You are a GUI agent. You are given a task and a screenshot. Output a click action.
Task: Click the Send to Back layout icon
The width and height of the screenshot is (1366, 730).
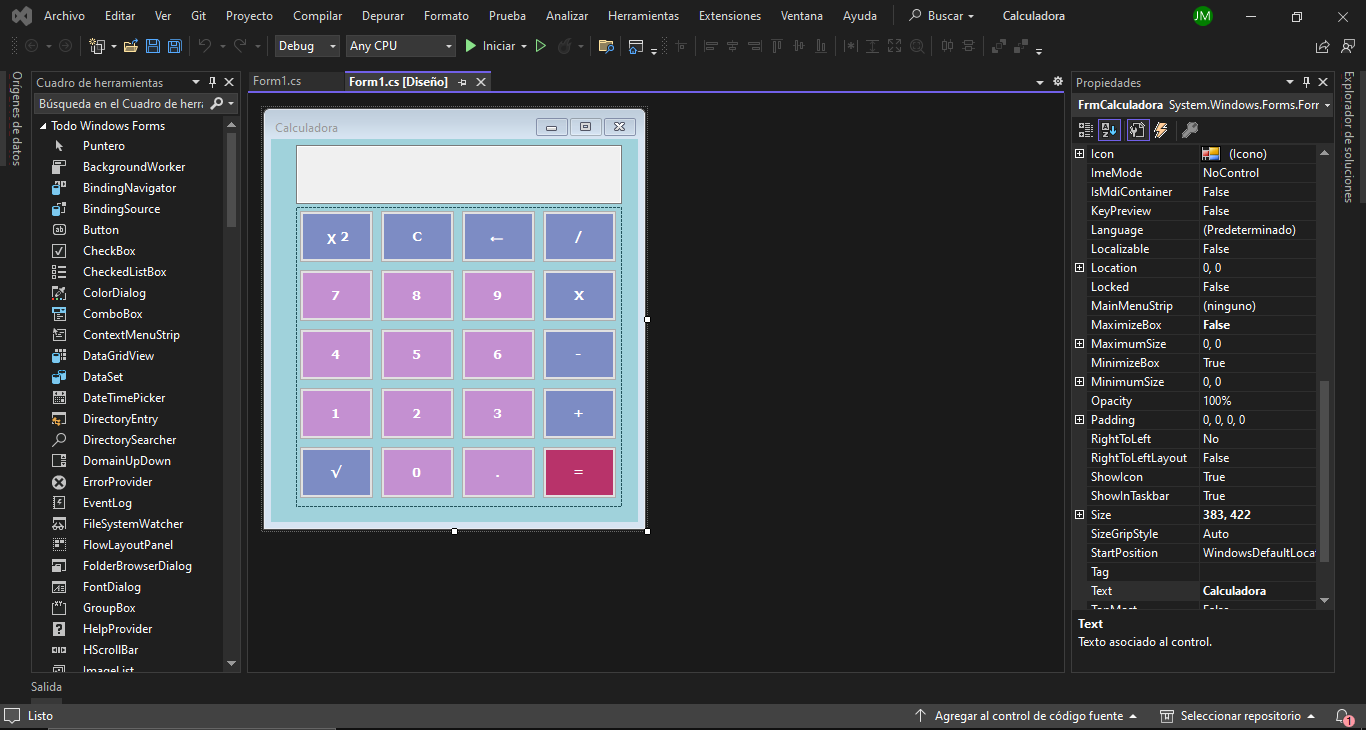(1021, 46)
